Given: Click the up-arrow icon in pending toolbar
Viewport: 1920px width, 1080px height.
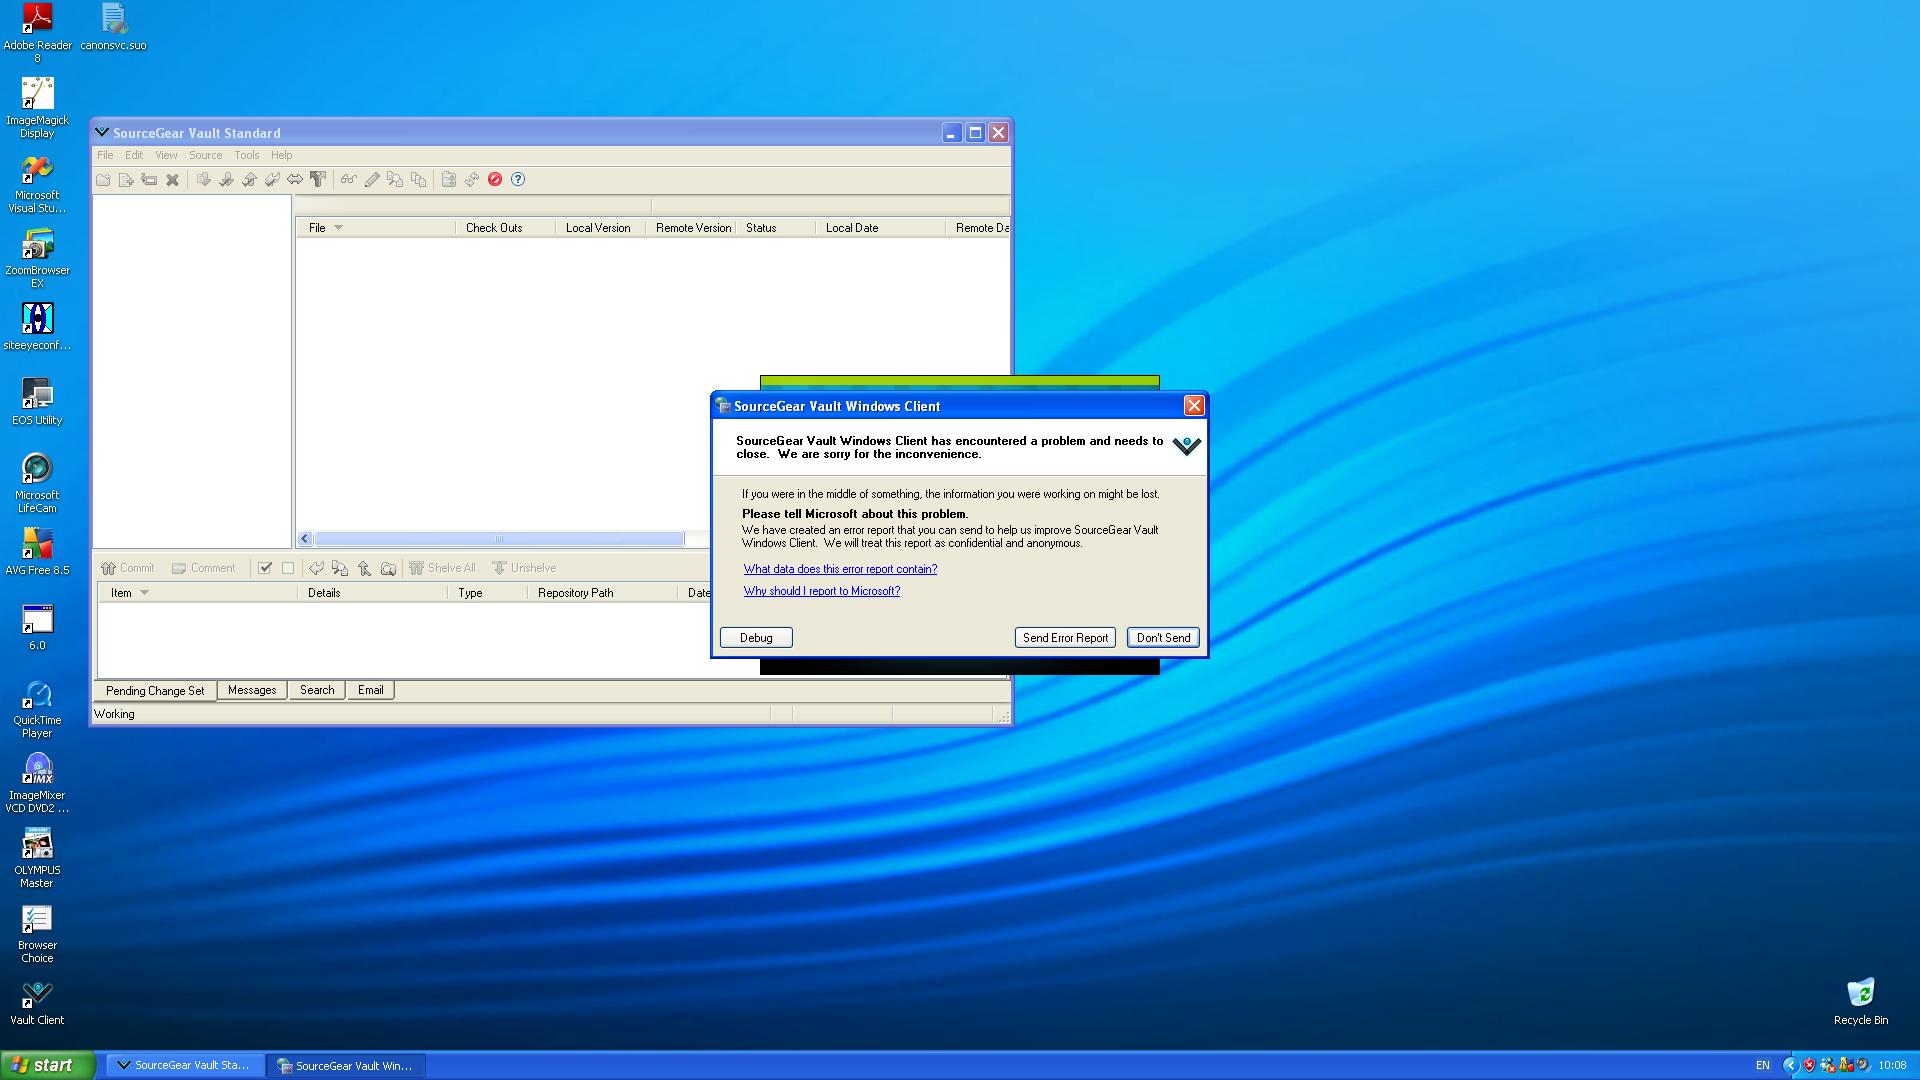Looking at the screenshot, I should tap(364, 568).
